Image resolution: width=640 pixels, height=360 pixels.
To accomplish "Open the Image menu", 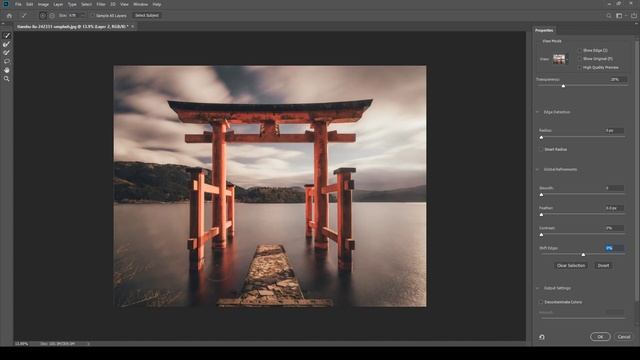I will click(43, 4).
